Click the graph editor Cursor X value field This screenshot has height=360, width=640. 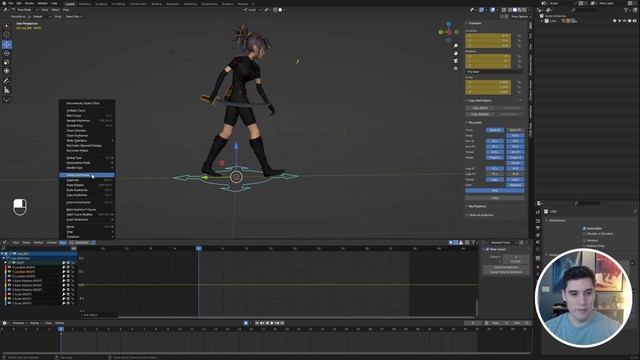516,257
